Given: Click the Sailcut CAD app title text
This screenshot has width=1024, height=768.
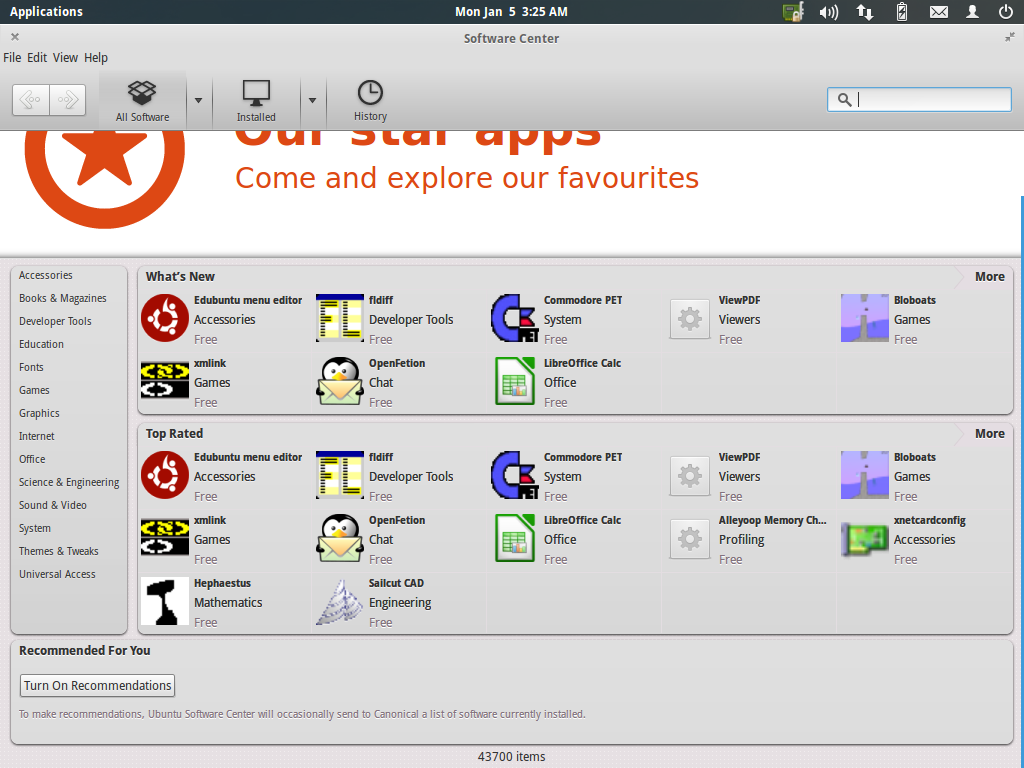Looking at the screenshot, I should coord(396,583).
